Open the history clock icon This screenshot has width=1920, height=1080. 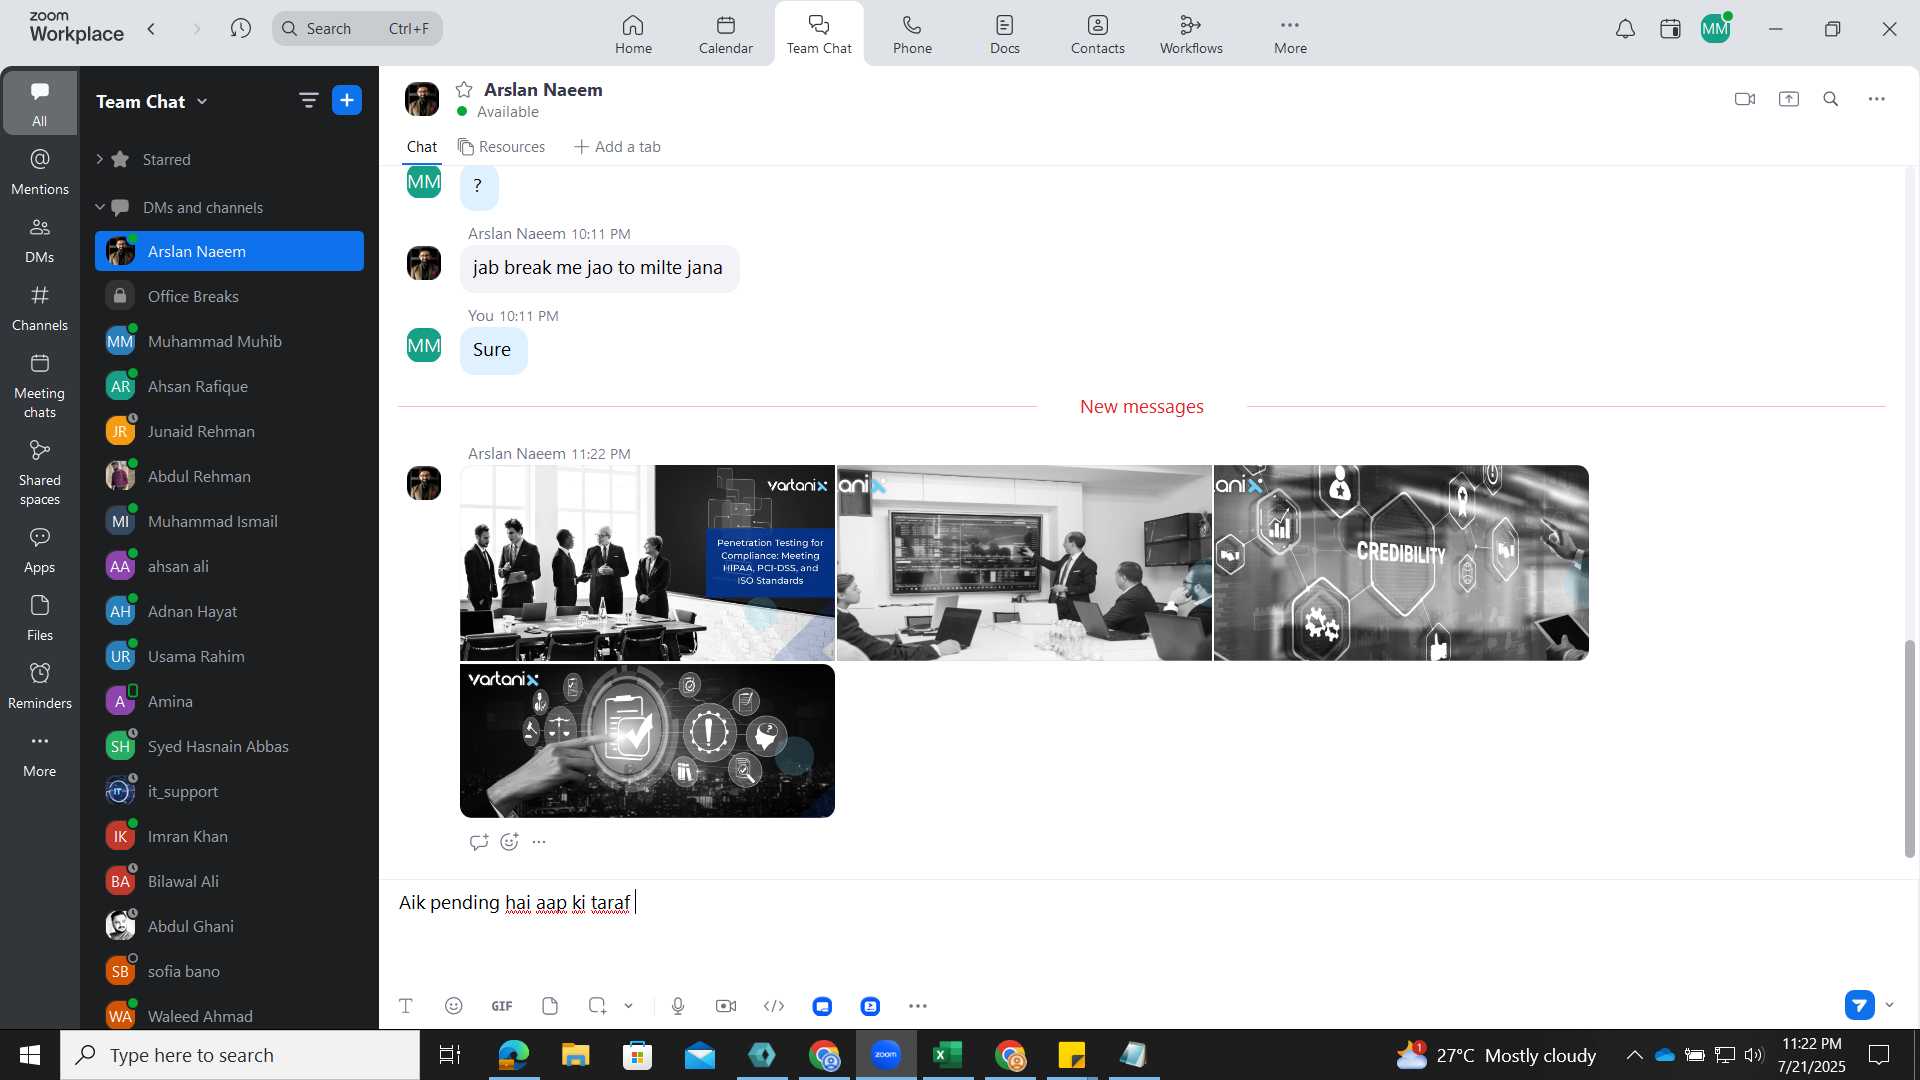click(240, 28)
